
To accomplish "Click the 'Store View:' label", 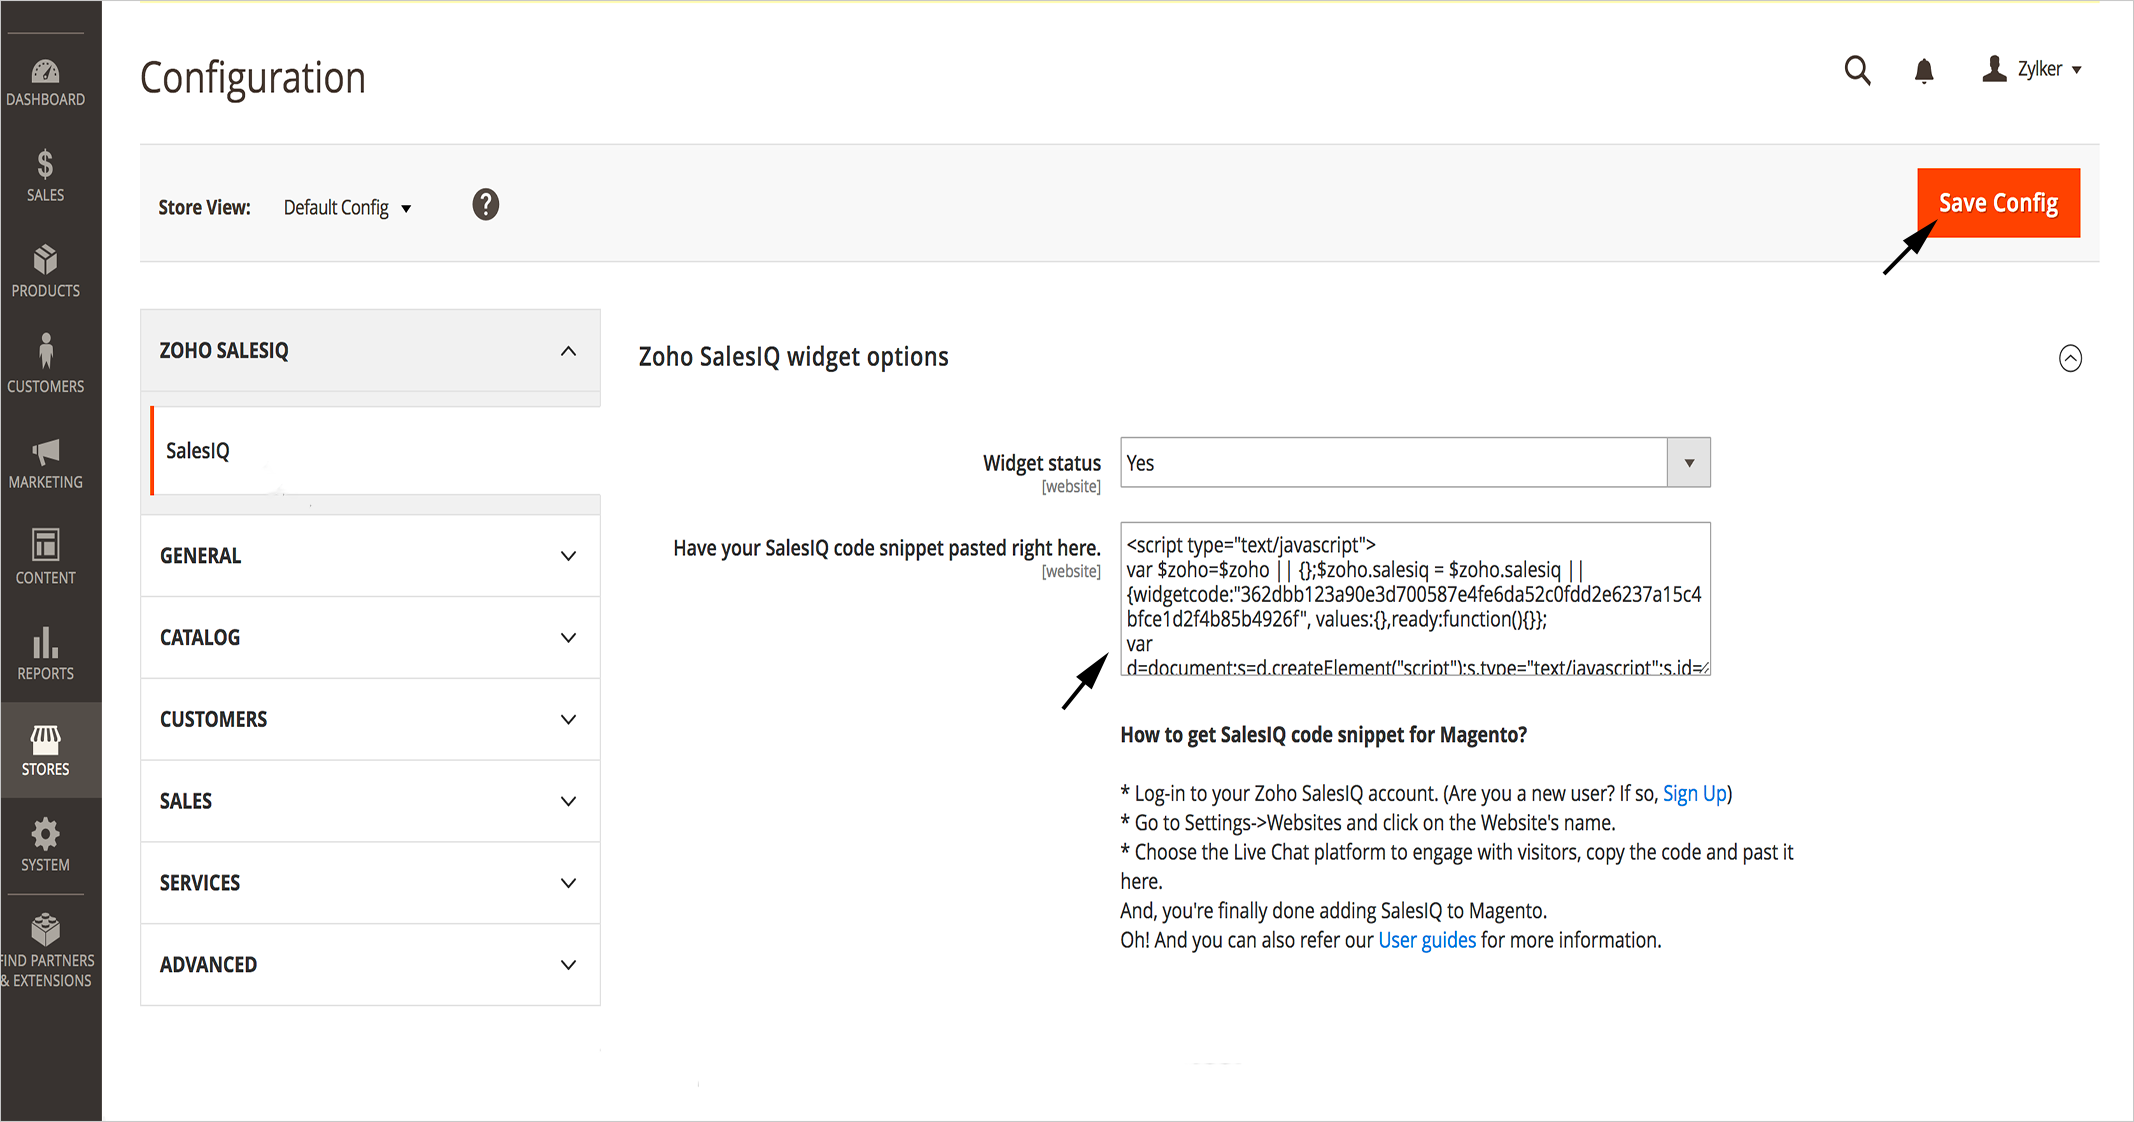I will click(x=204, y=208).
